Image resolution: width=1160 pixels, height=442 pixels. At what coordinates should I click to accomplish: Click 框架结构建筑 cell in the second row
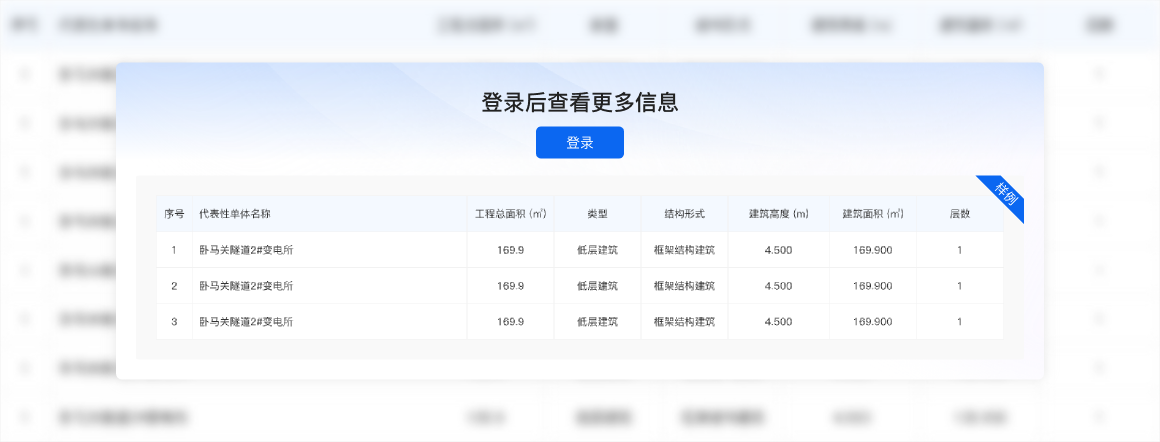[x=684, y=286]
